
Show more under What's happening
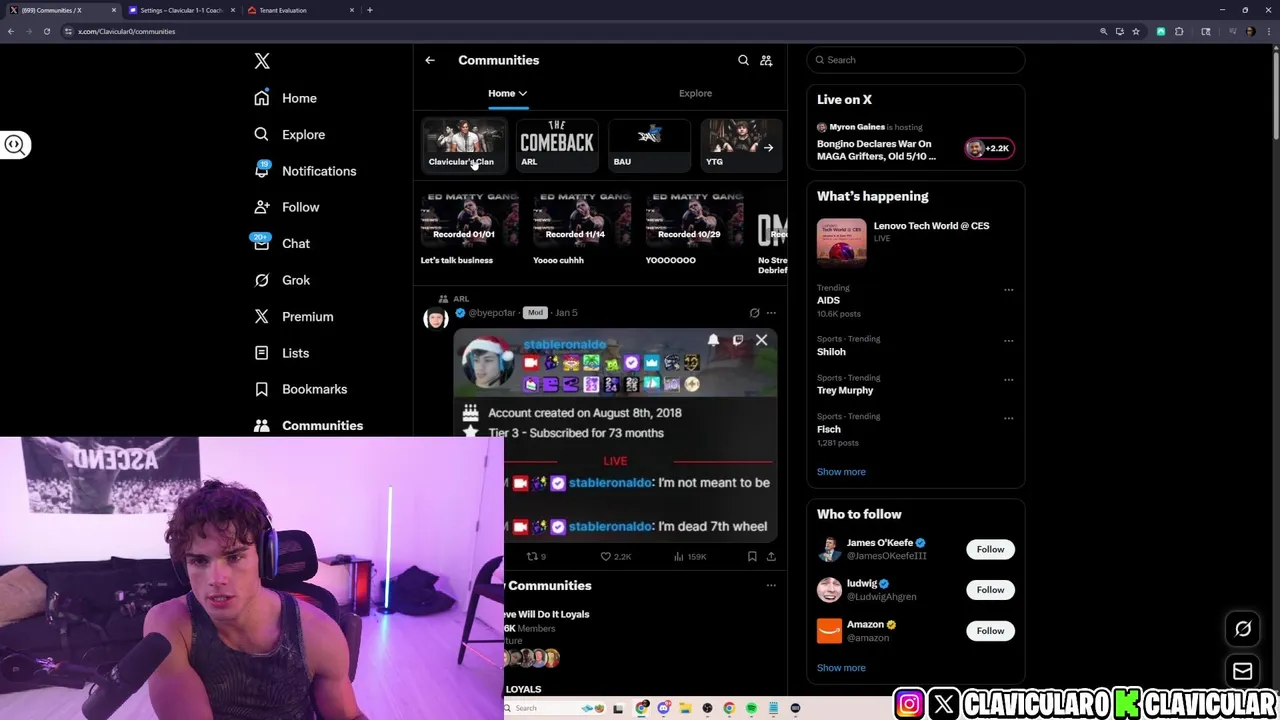click(841, 472)
